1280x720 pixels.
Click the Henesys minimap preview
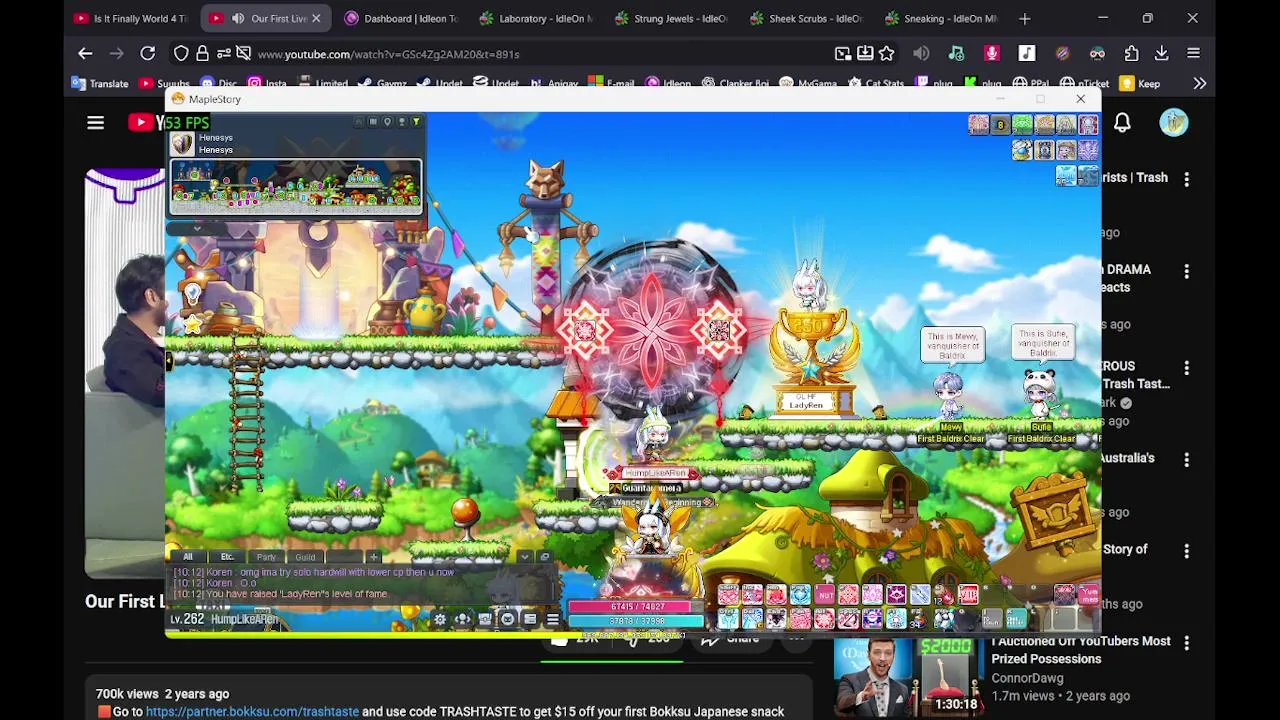[296, 187]
